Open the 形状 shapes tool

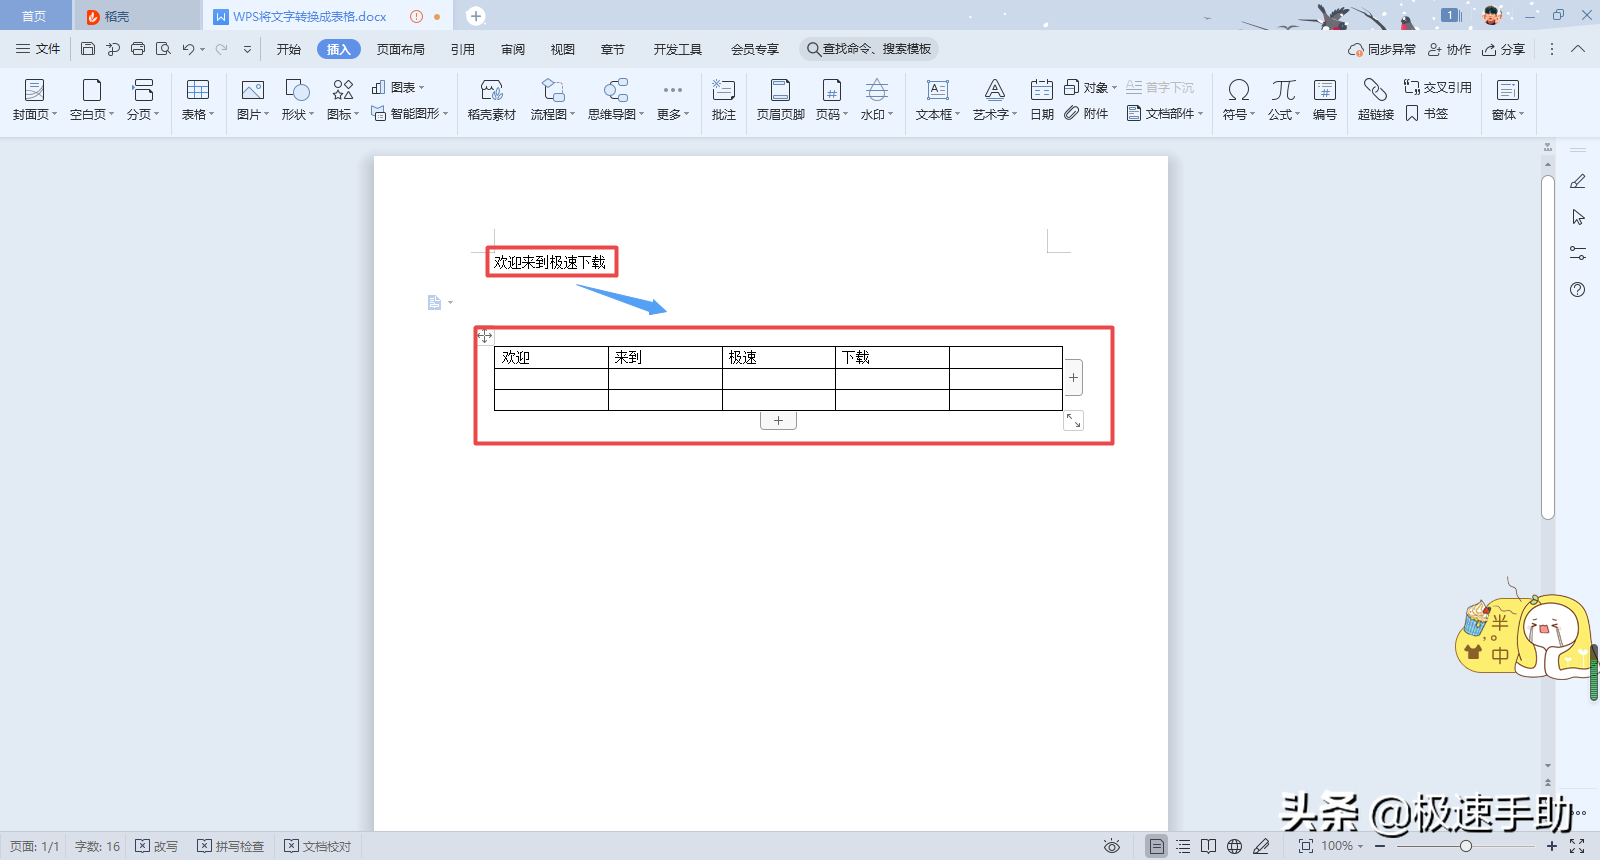(297, 100)
